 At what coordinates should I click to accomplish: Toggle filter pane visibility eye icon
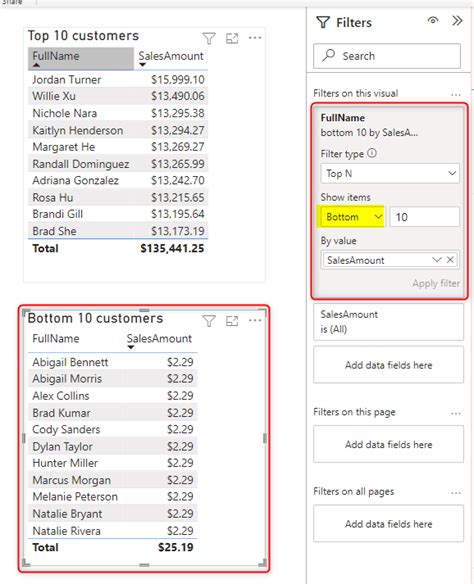click(433, 20)
